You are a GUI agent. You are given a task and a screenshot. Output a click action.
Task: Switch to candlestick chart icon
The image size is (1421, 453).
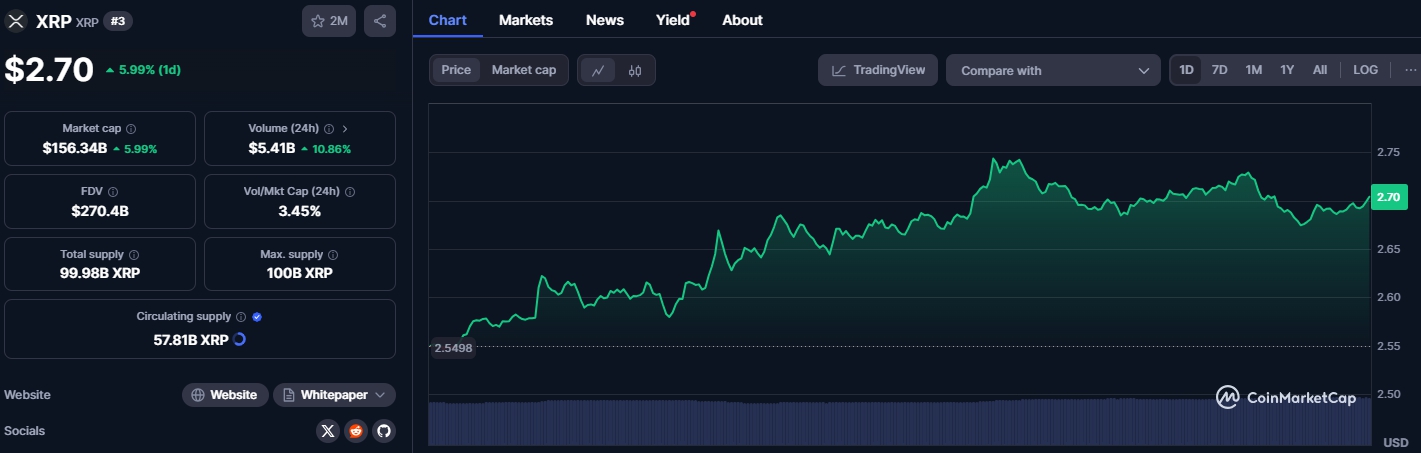pyautogui.click(x=635, y=70)
